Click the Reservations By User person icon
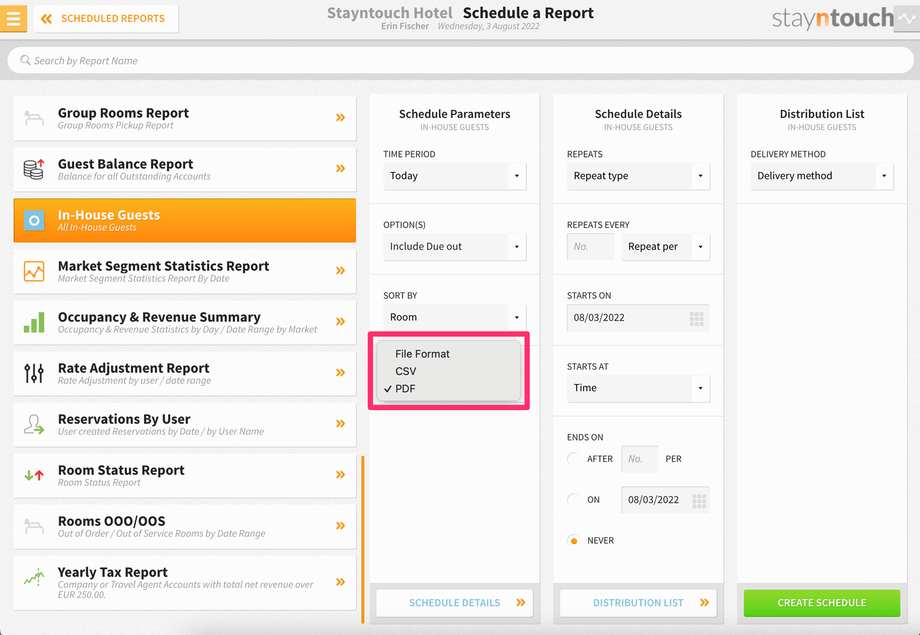The image size is (920, 635). [x=34, y=424]
